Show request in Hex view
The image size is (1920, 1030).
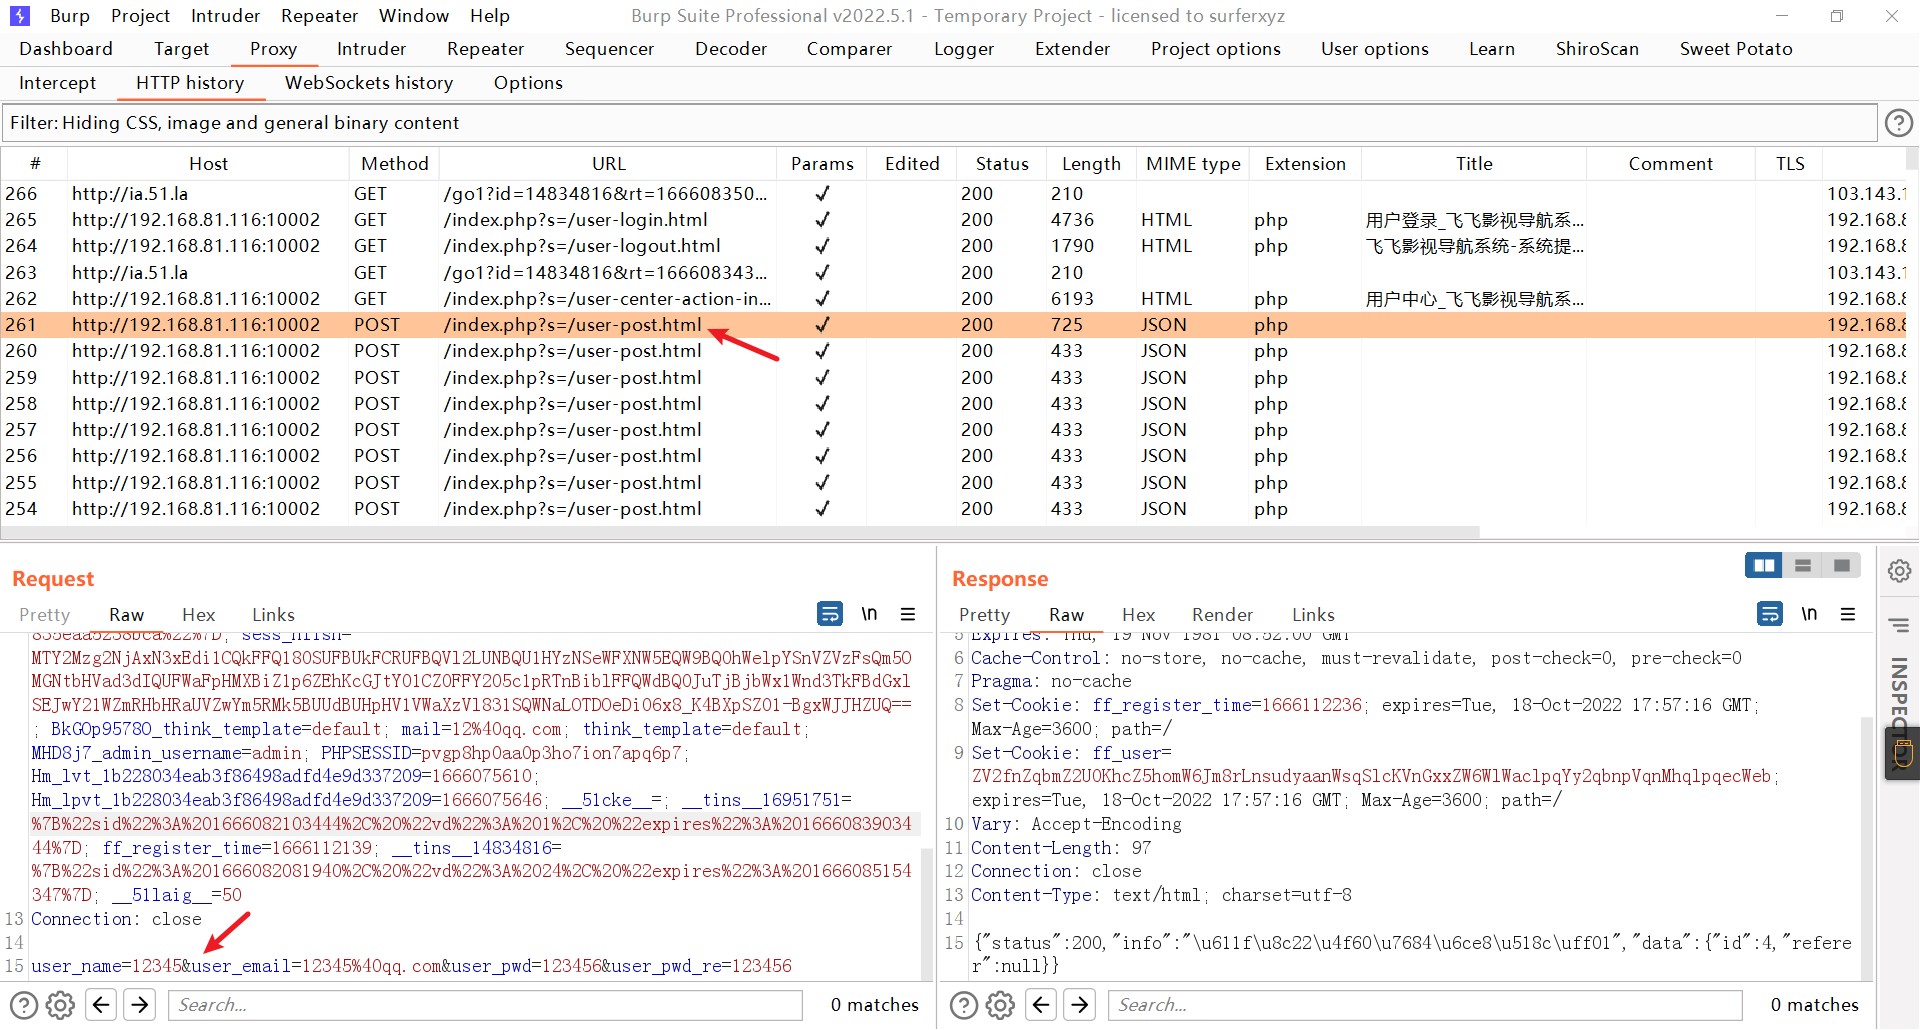[198, 615]
